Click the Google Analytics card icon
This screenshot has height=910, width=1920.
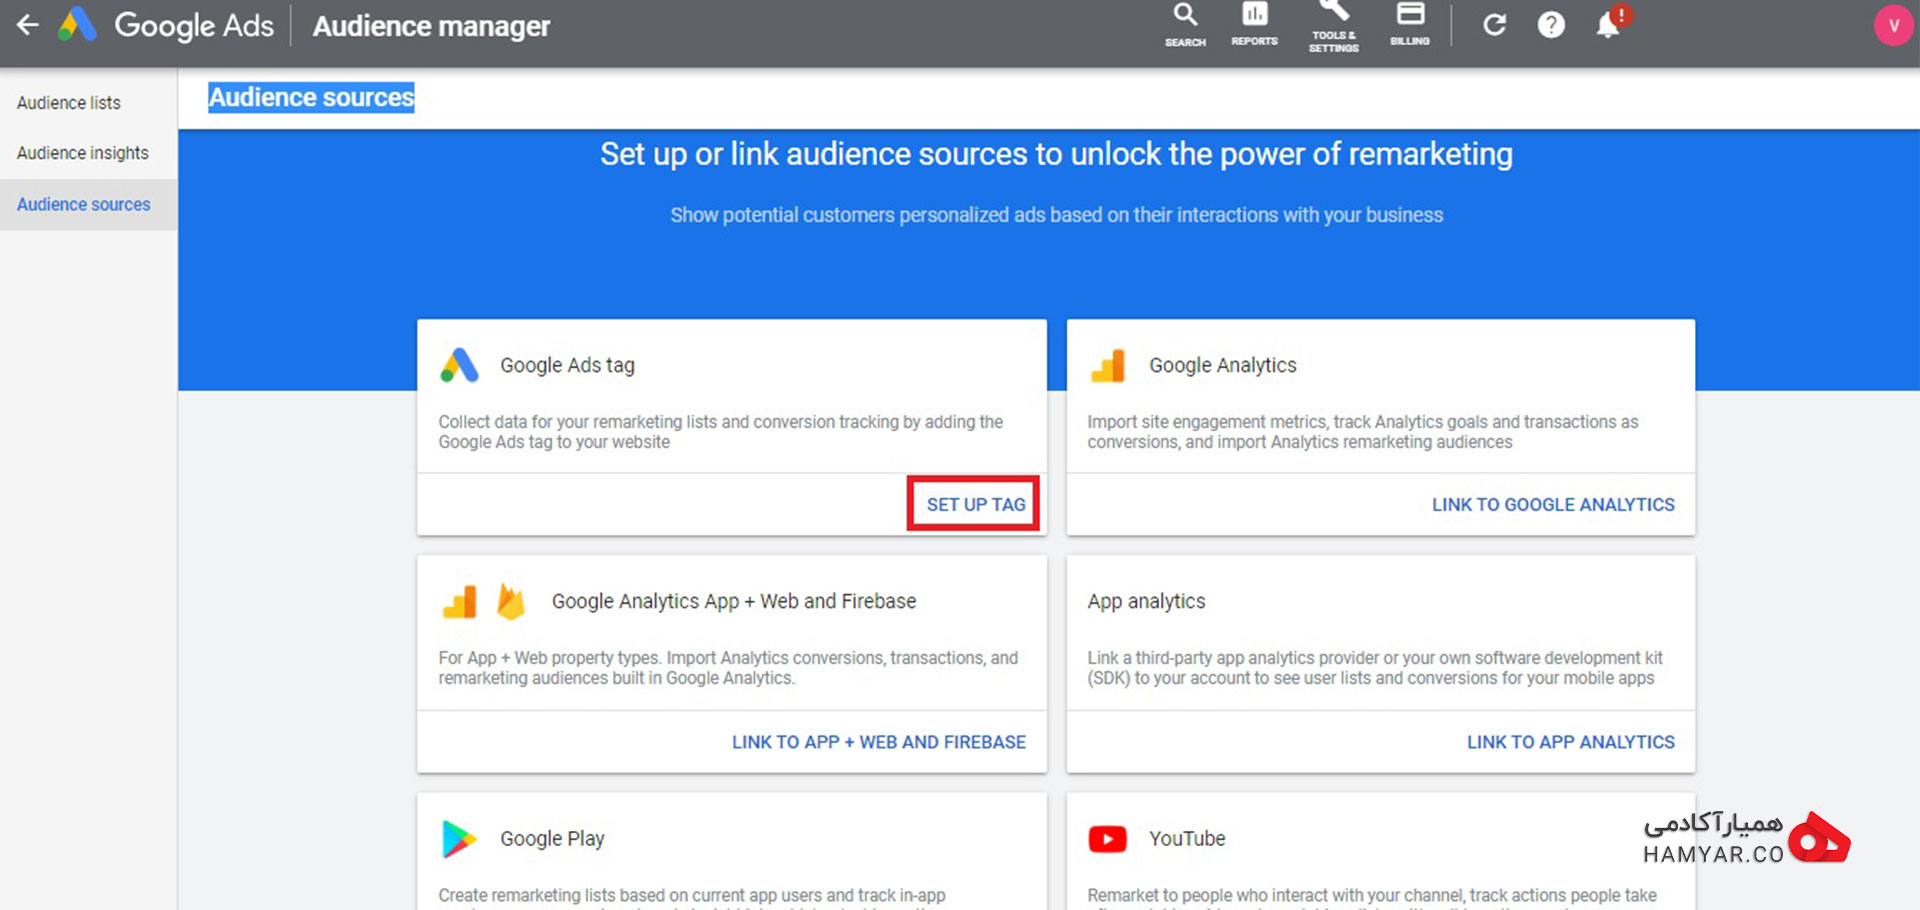tap(1108, 366)
